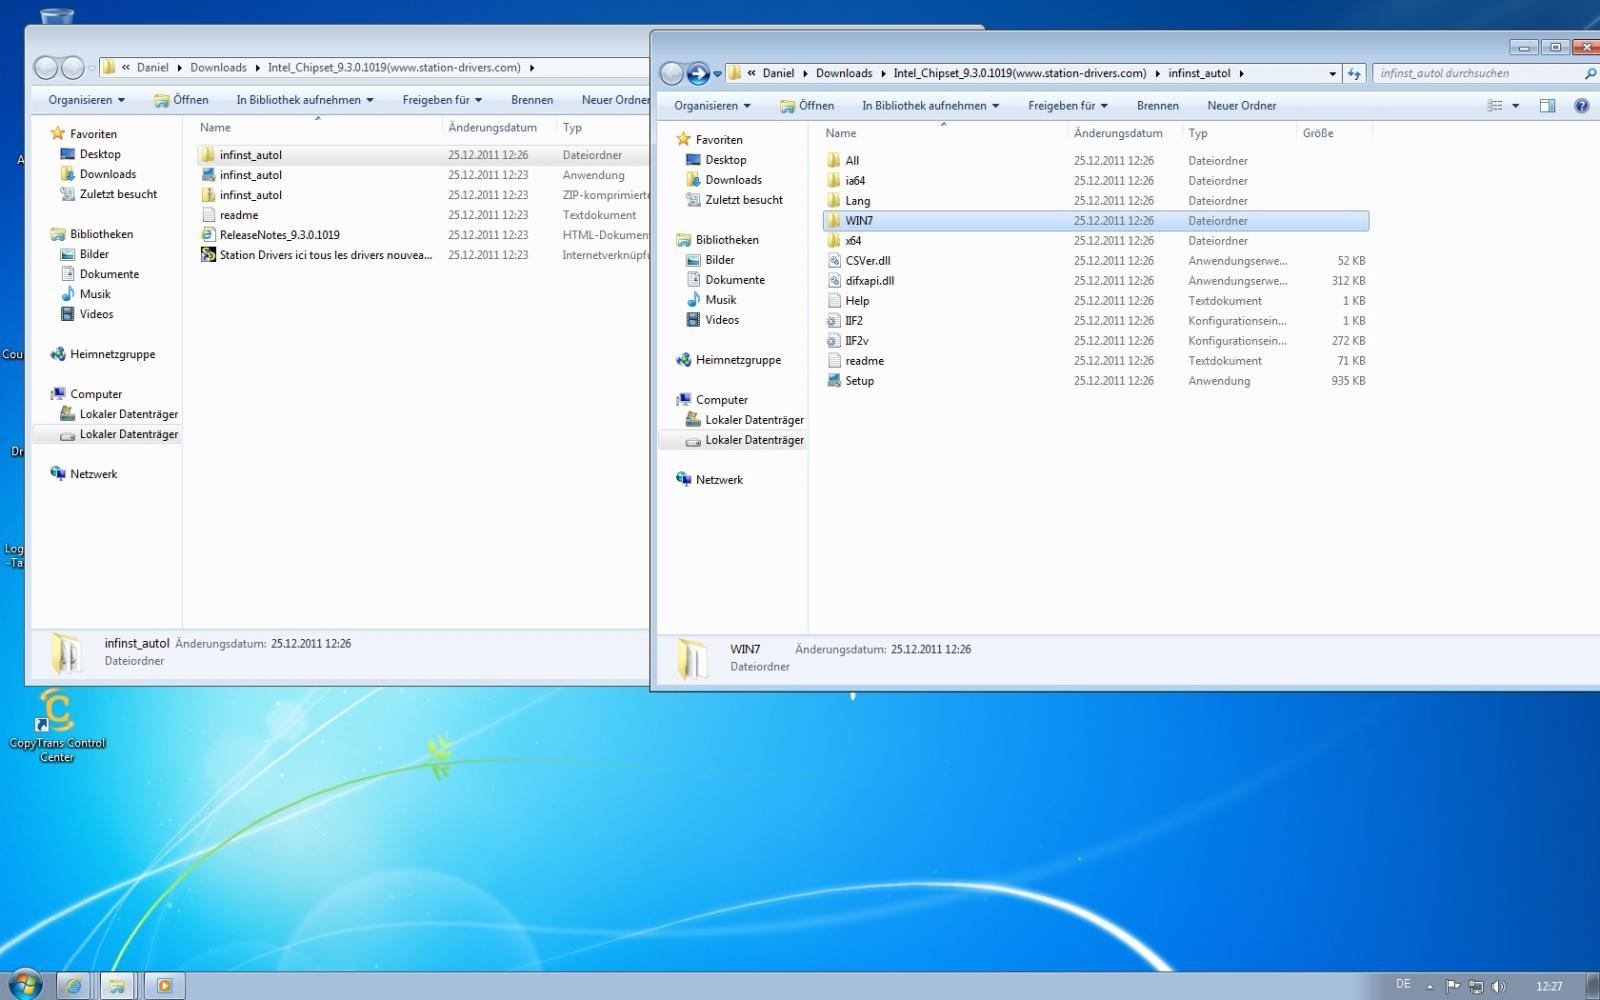Select the Help text document
Image resolution: width=1600 pixels, height=1000 pixels.
coord(857,301)
